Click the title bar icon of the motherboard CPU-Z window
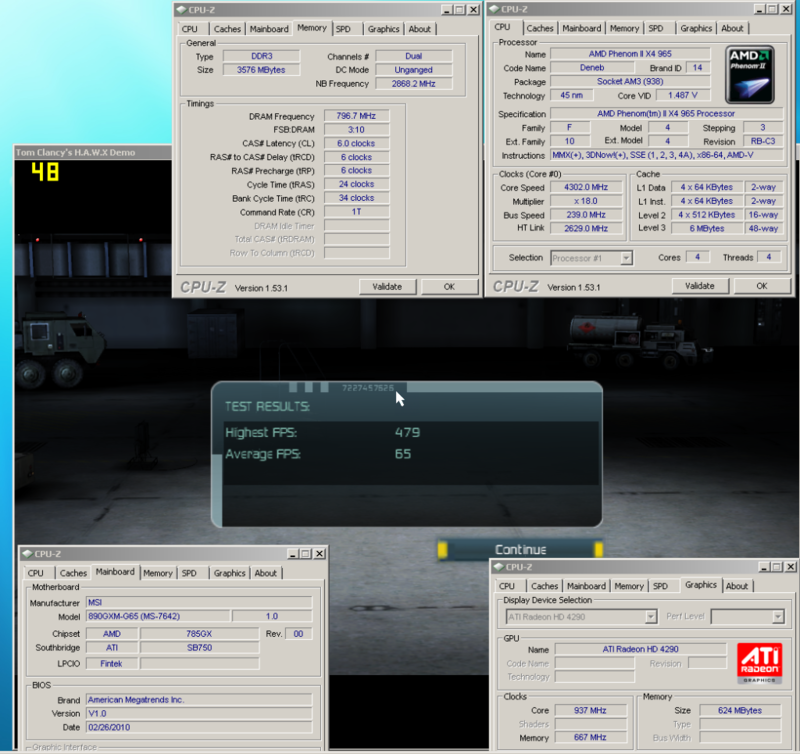 [x=27, y=553]
